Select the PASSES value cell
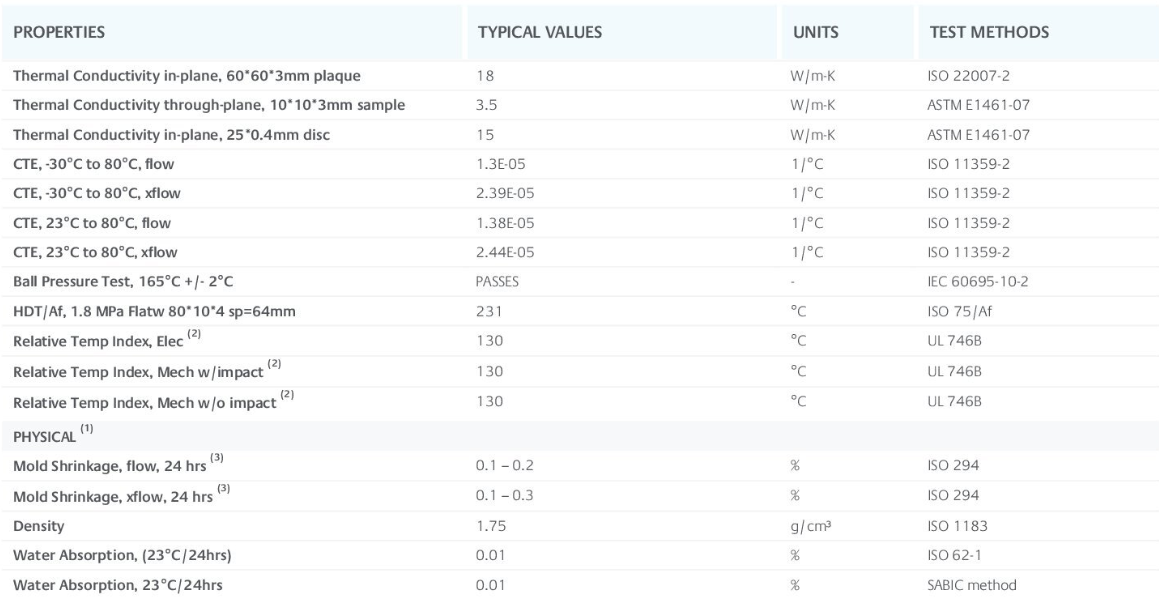 click(x=497, y=282)
